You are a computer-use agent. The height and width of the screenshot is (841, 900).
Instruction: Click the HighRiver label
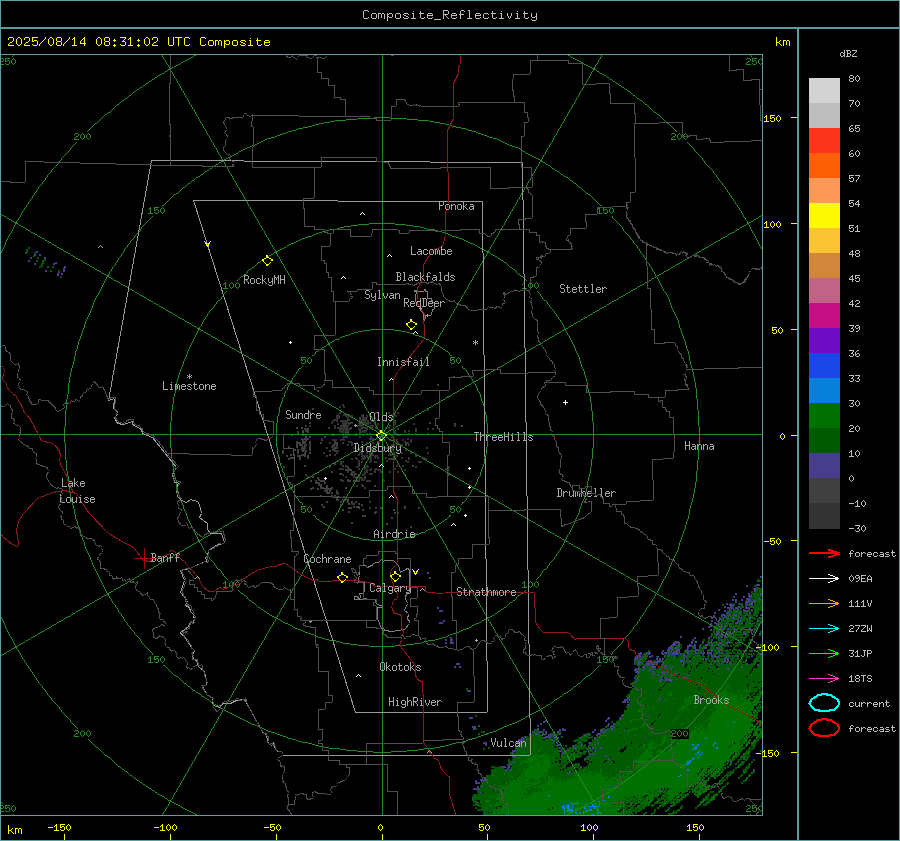pos(415,702)
